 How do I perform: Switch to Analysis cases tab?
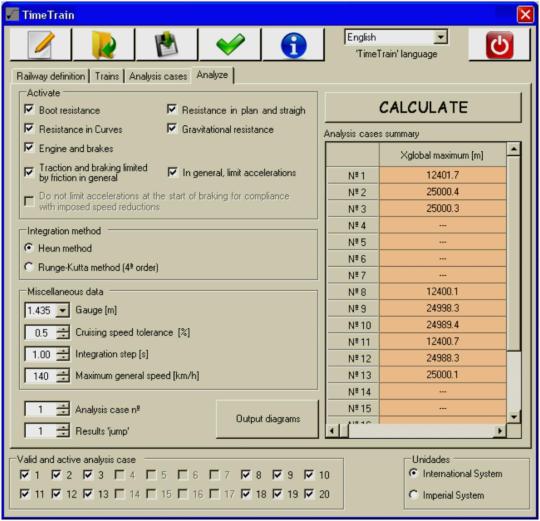(158, 76)
